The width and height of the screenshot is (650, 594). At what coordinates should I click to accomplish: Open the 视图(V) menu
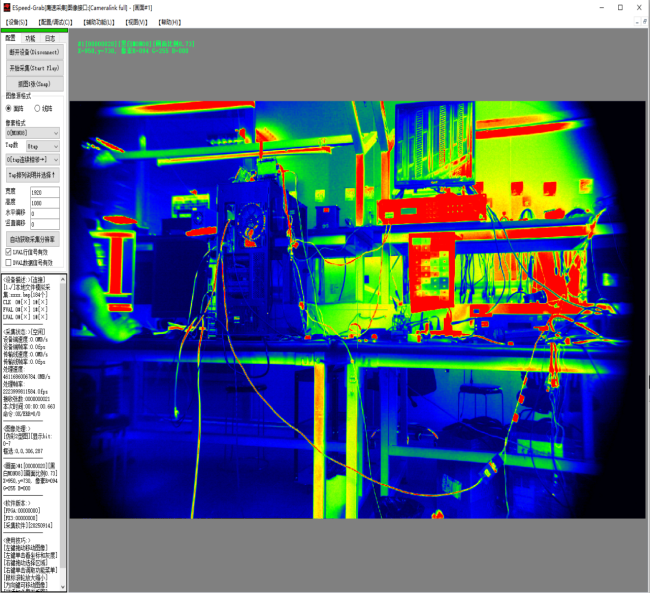click(136, 22)
